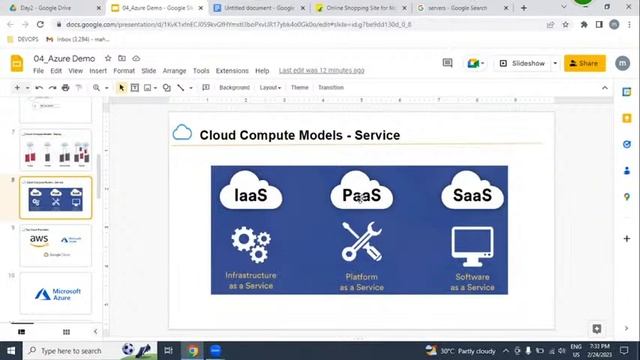Click the undo arrow in toolbar
The width and height of the screenshot is (640, 360).
[39, 88]
